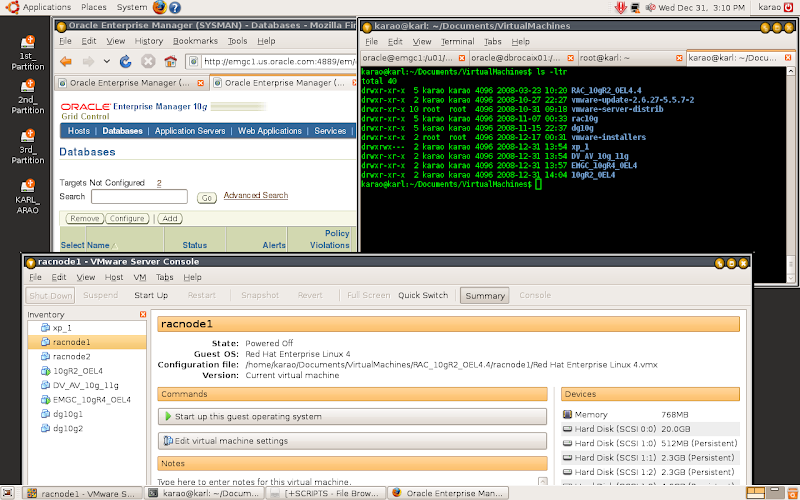Click Start Up in VMware toolbar
The height and width of the screenshot is (500, 800).
pyautogui.click(x=151, y=295)
